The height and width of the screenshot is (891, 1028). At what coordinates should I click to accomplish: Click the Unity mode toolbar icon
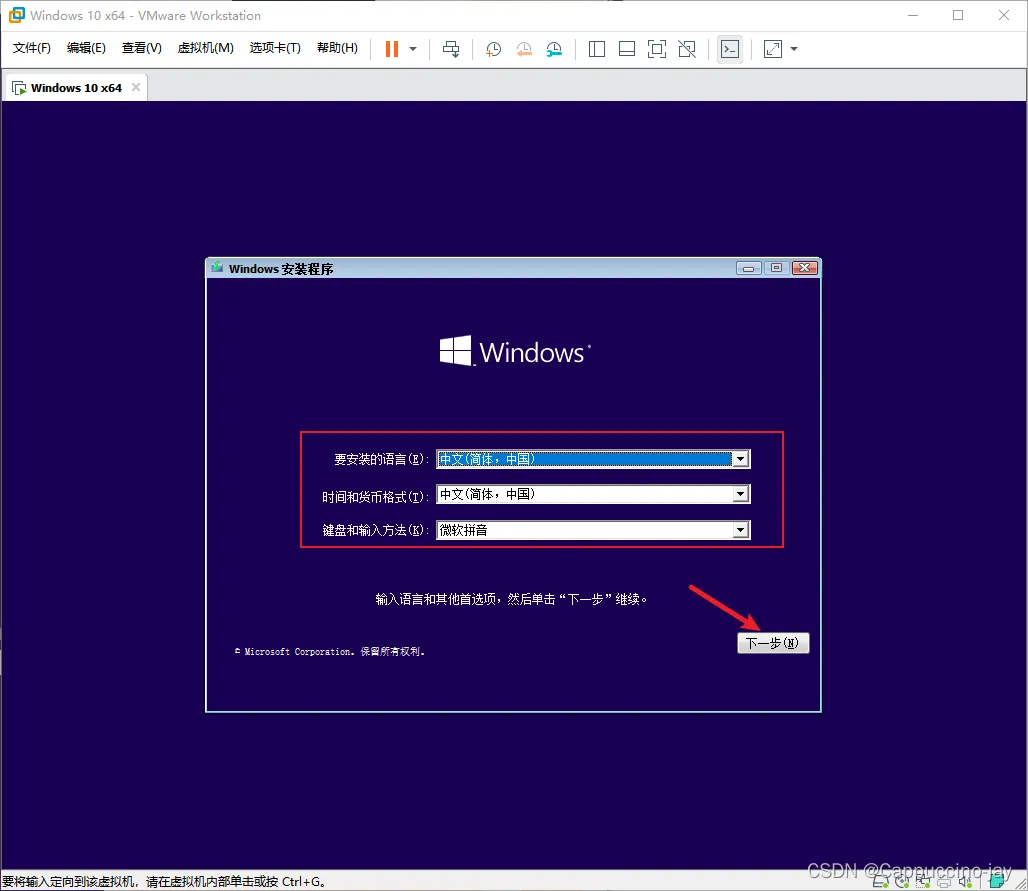click(x=687, y=49)
